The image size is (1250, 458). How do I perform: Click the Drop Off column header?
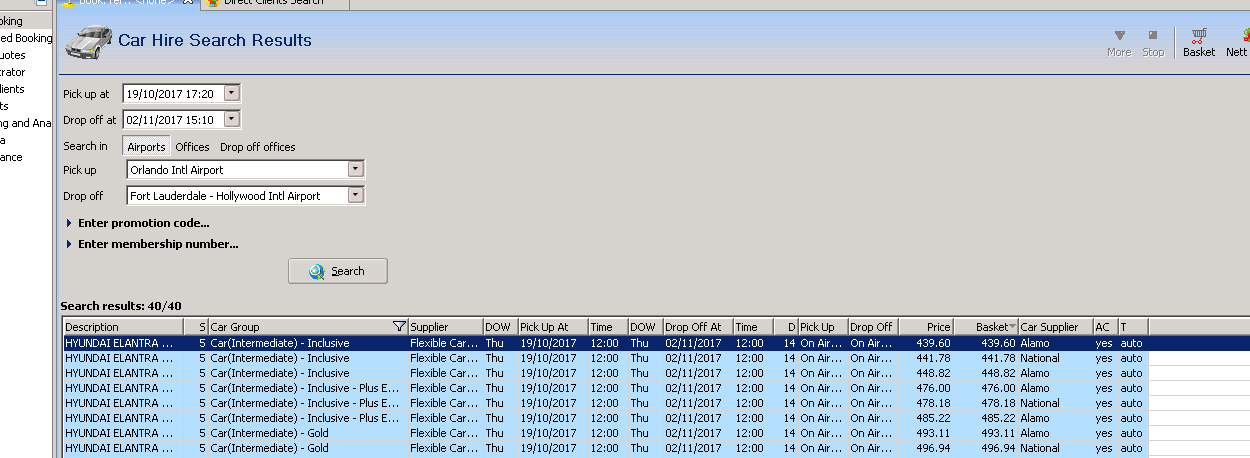coord(872,327)
